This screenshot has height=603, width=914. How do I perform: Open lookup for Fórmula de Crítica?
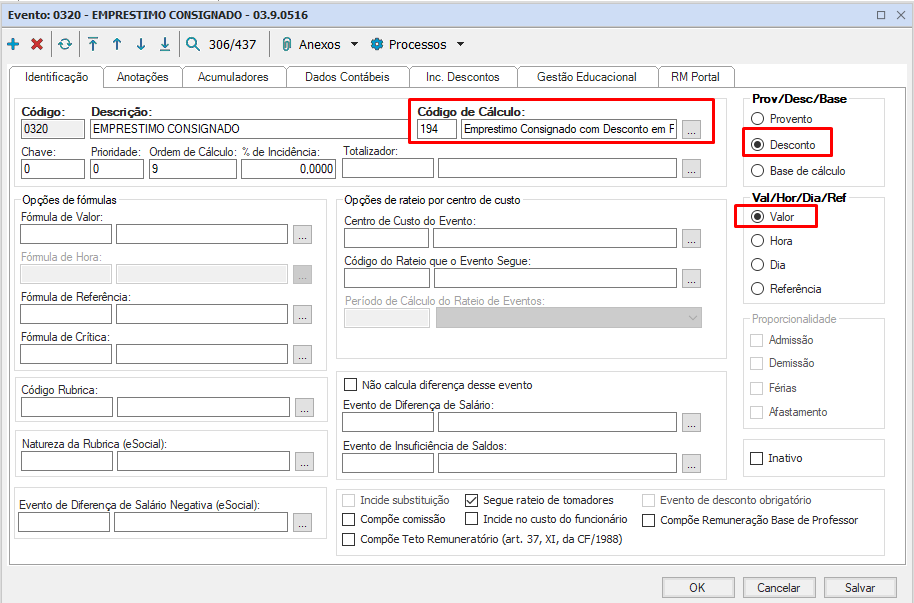(302, 354)
